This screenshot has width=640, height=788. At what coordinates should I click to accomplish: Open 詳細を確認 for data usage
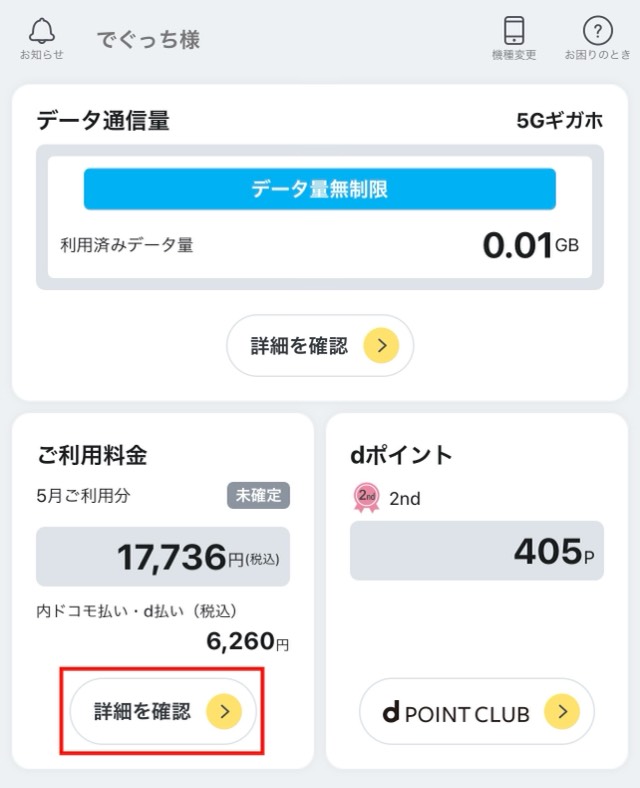(320, 346)
